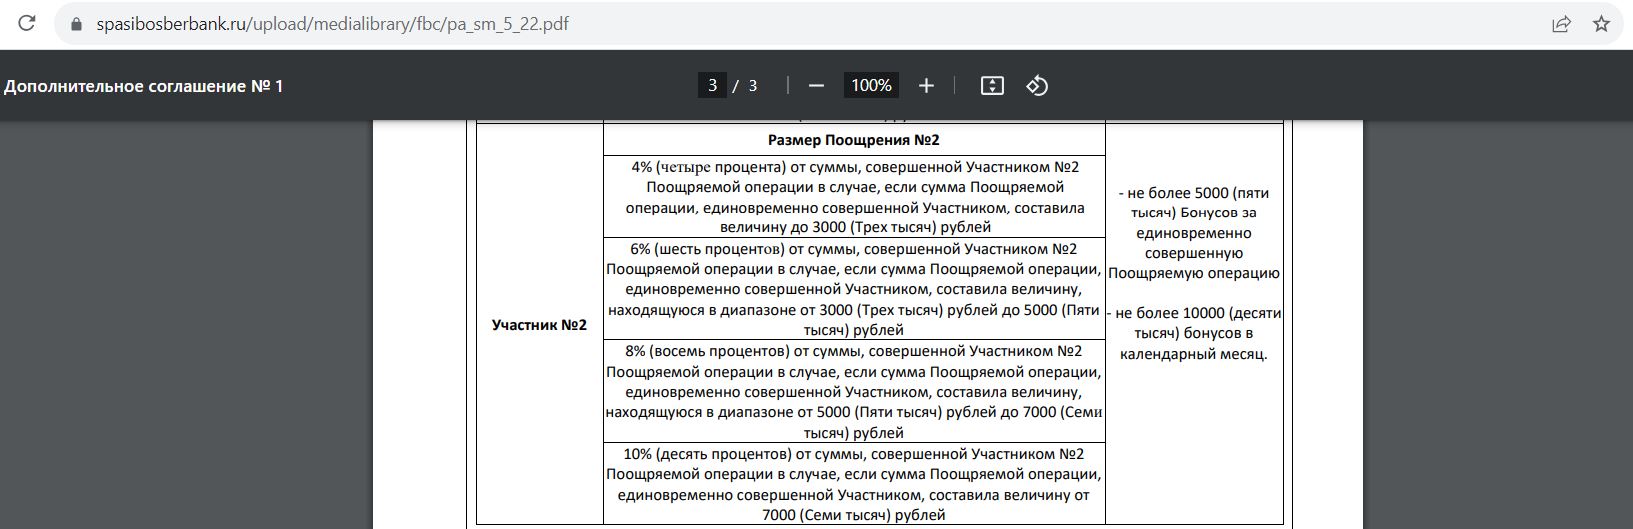1633x529 pixels.
Task: Click the 4% (четыре процента) paragraph
Action: pos(854,196)
